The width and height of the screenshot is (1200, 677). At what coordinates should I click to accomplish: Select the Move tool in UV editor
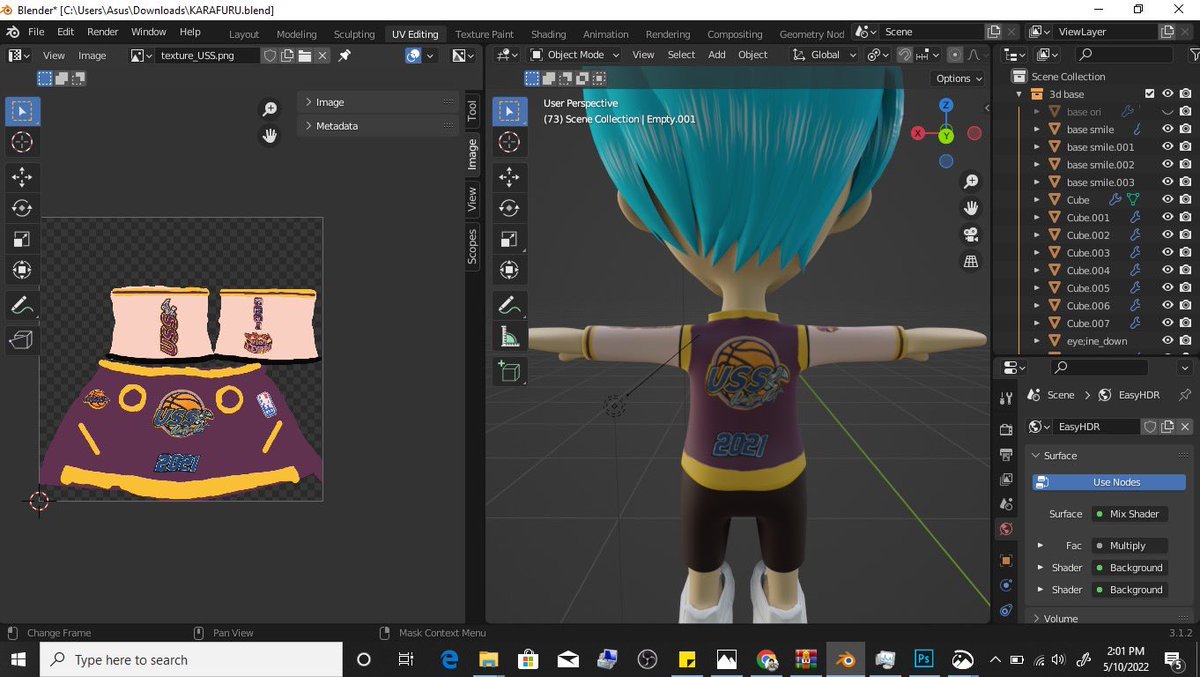(22, 177)
